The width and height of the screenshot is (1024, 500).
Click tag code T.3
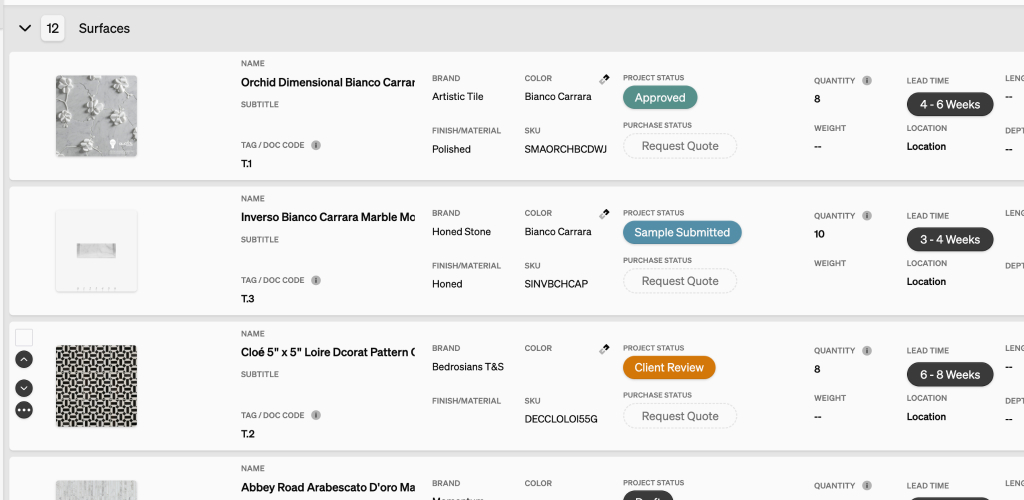[x=248, y=299]
